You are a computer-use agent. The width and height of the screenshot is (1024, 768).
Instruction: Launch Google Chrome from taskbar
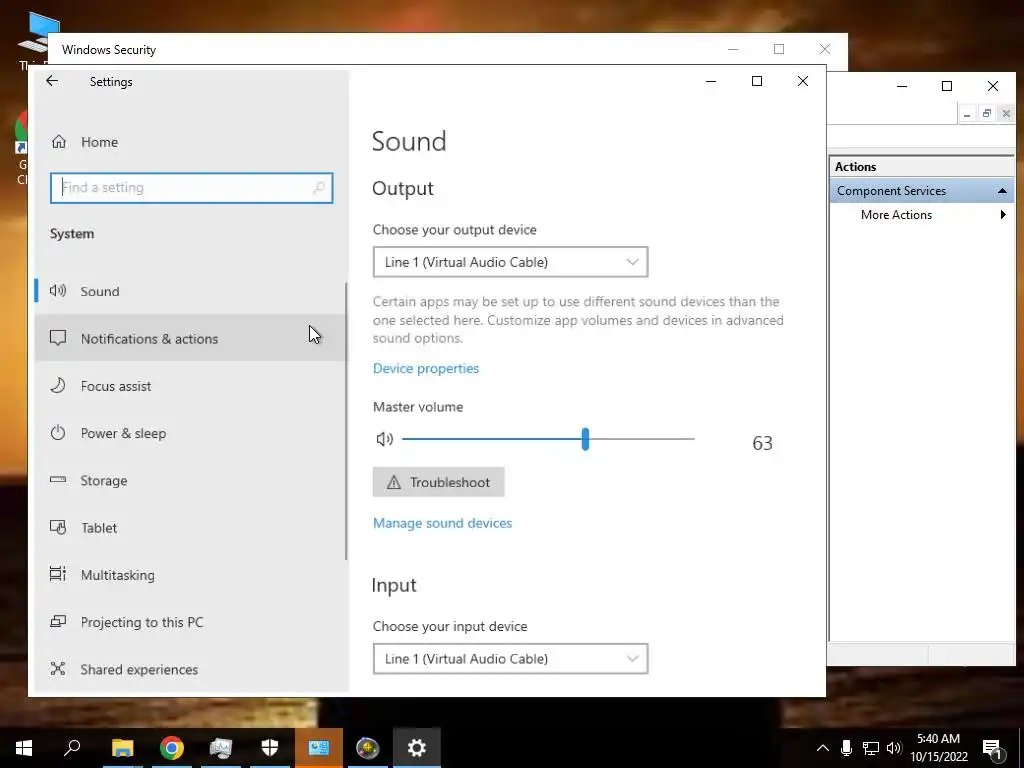coord(172,748)
